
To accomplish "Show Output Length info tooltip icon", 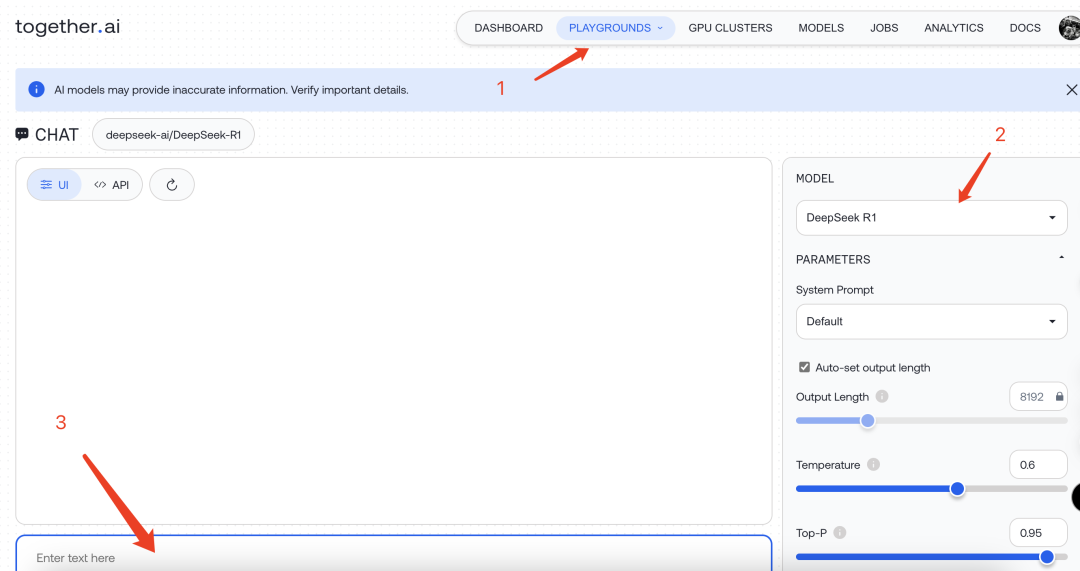I will [882, 397].
